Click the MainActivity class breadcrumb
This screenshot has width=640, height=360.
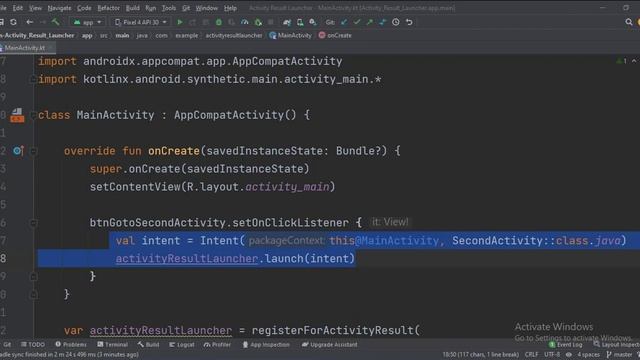click(291, 36)
